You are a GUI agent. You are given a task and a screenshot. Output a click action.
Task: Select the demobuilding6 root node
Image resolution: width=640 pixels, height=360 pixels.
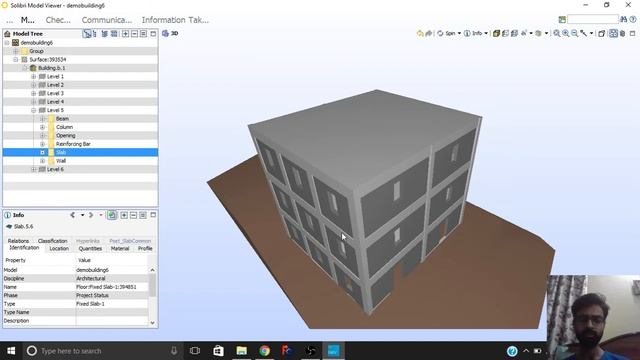click(x=36, y=42)
